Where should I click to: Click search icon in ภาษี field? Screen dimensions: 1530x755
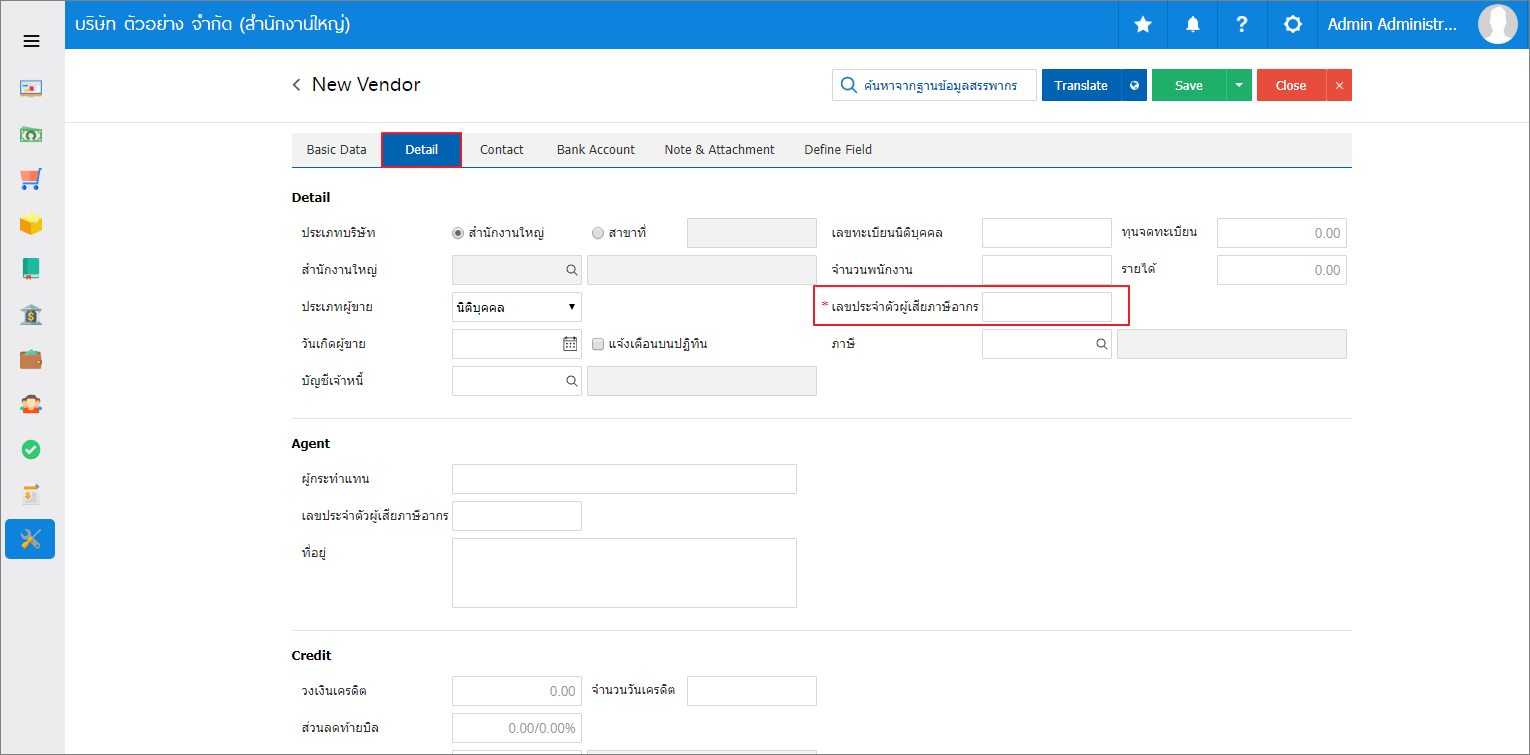[x=1101, y=344]
